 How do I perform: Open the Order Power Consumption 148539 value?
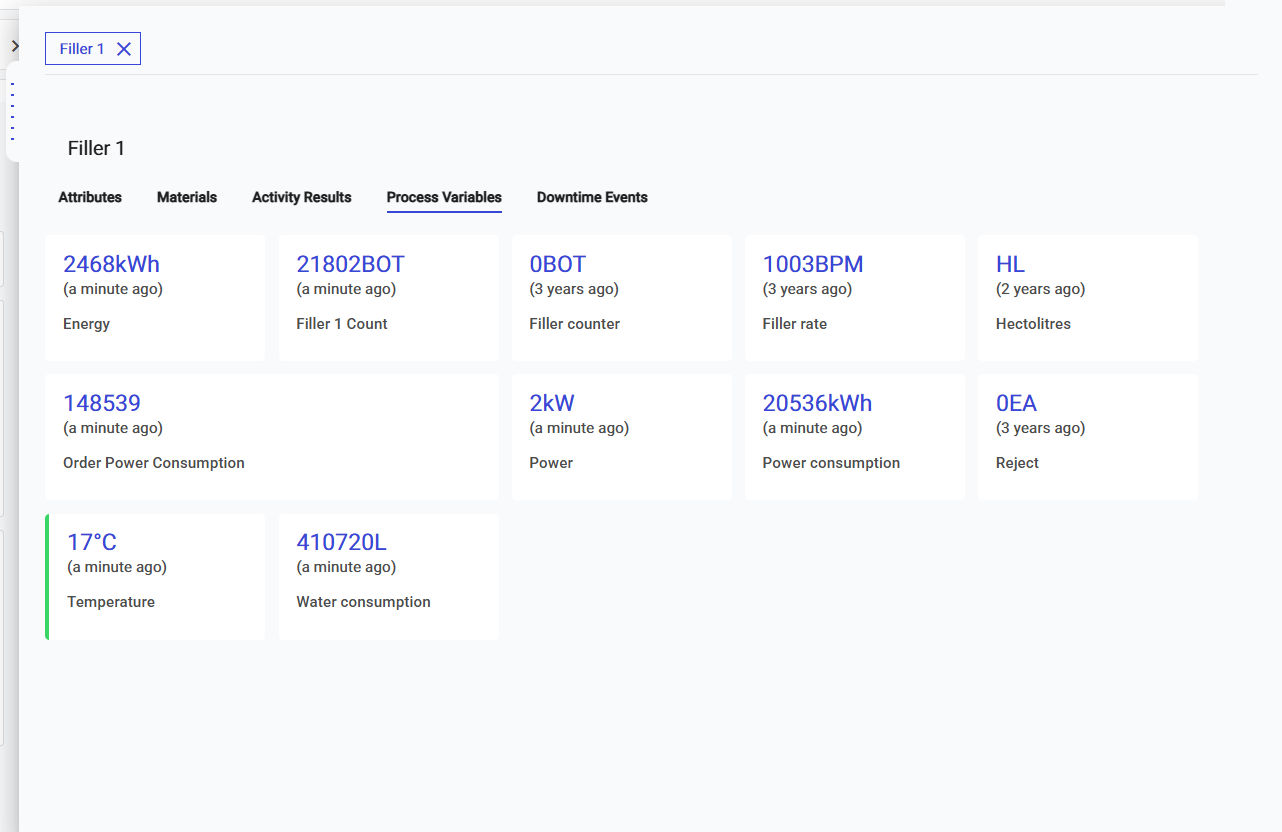point(102,403)
